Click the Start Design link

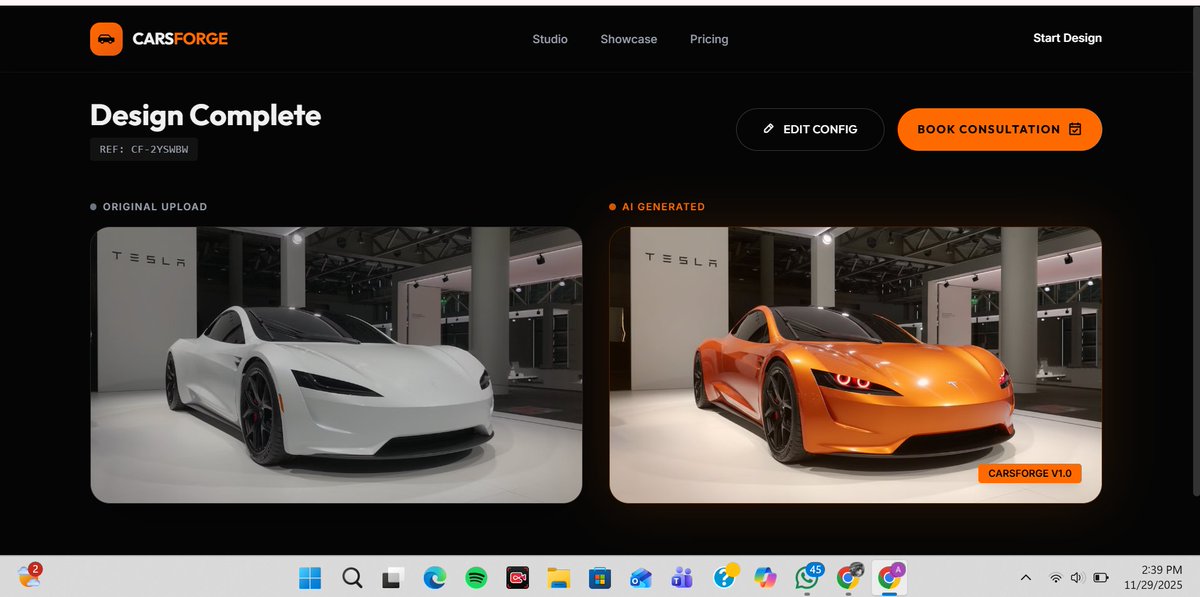click(1067, 38)
